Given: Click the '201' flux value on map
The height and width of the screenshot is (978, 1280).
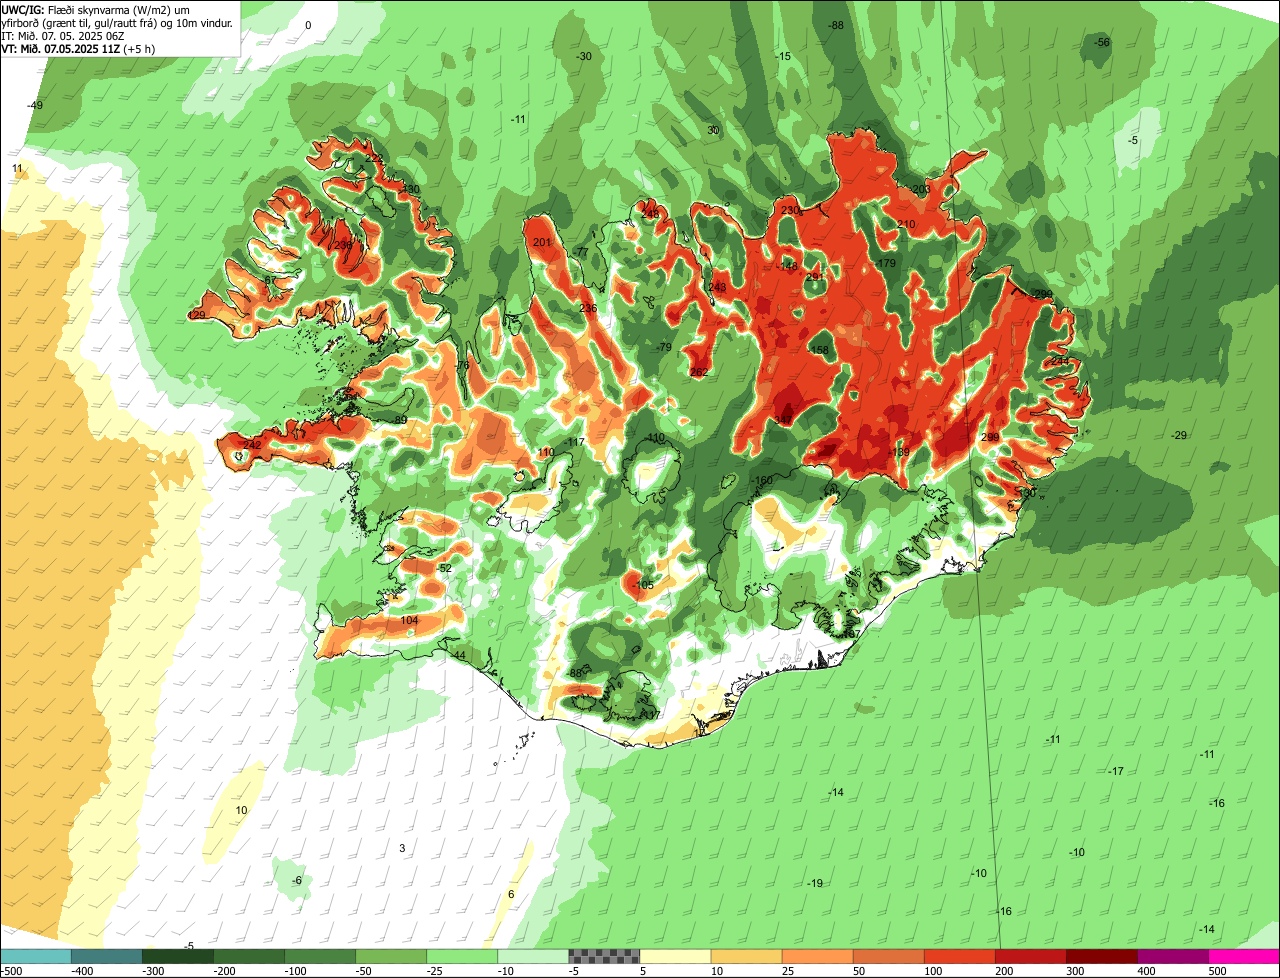Looking at the screenshot, I should point(542,243).
